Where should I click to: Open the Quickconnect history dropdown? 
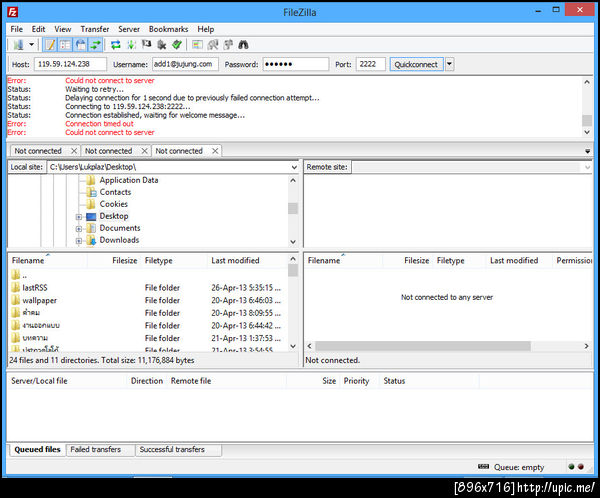pos(450,64)
